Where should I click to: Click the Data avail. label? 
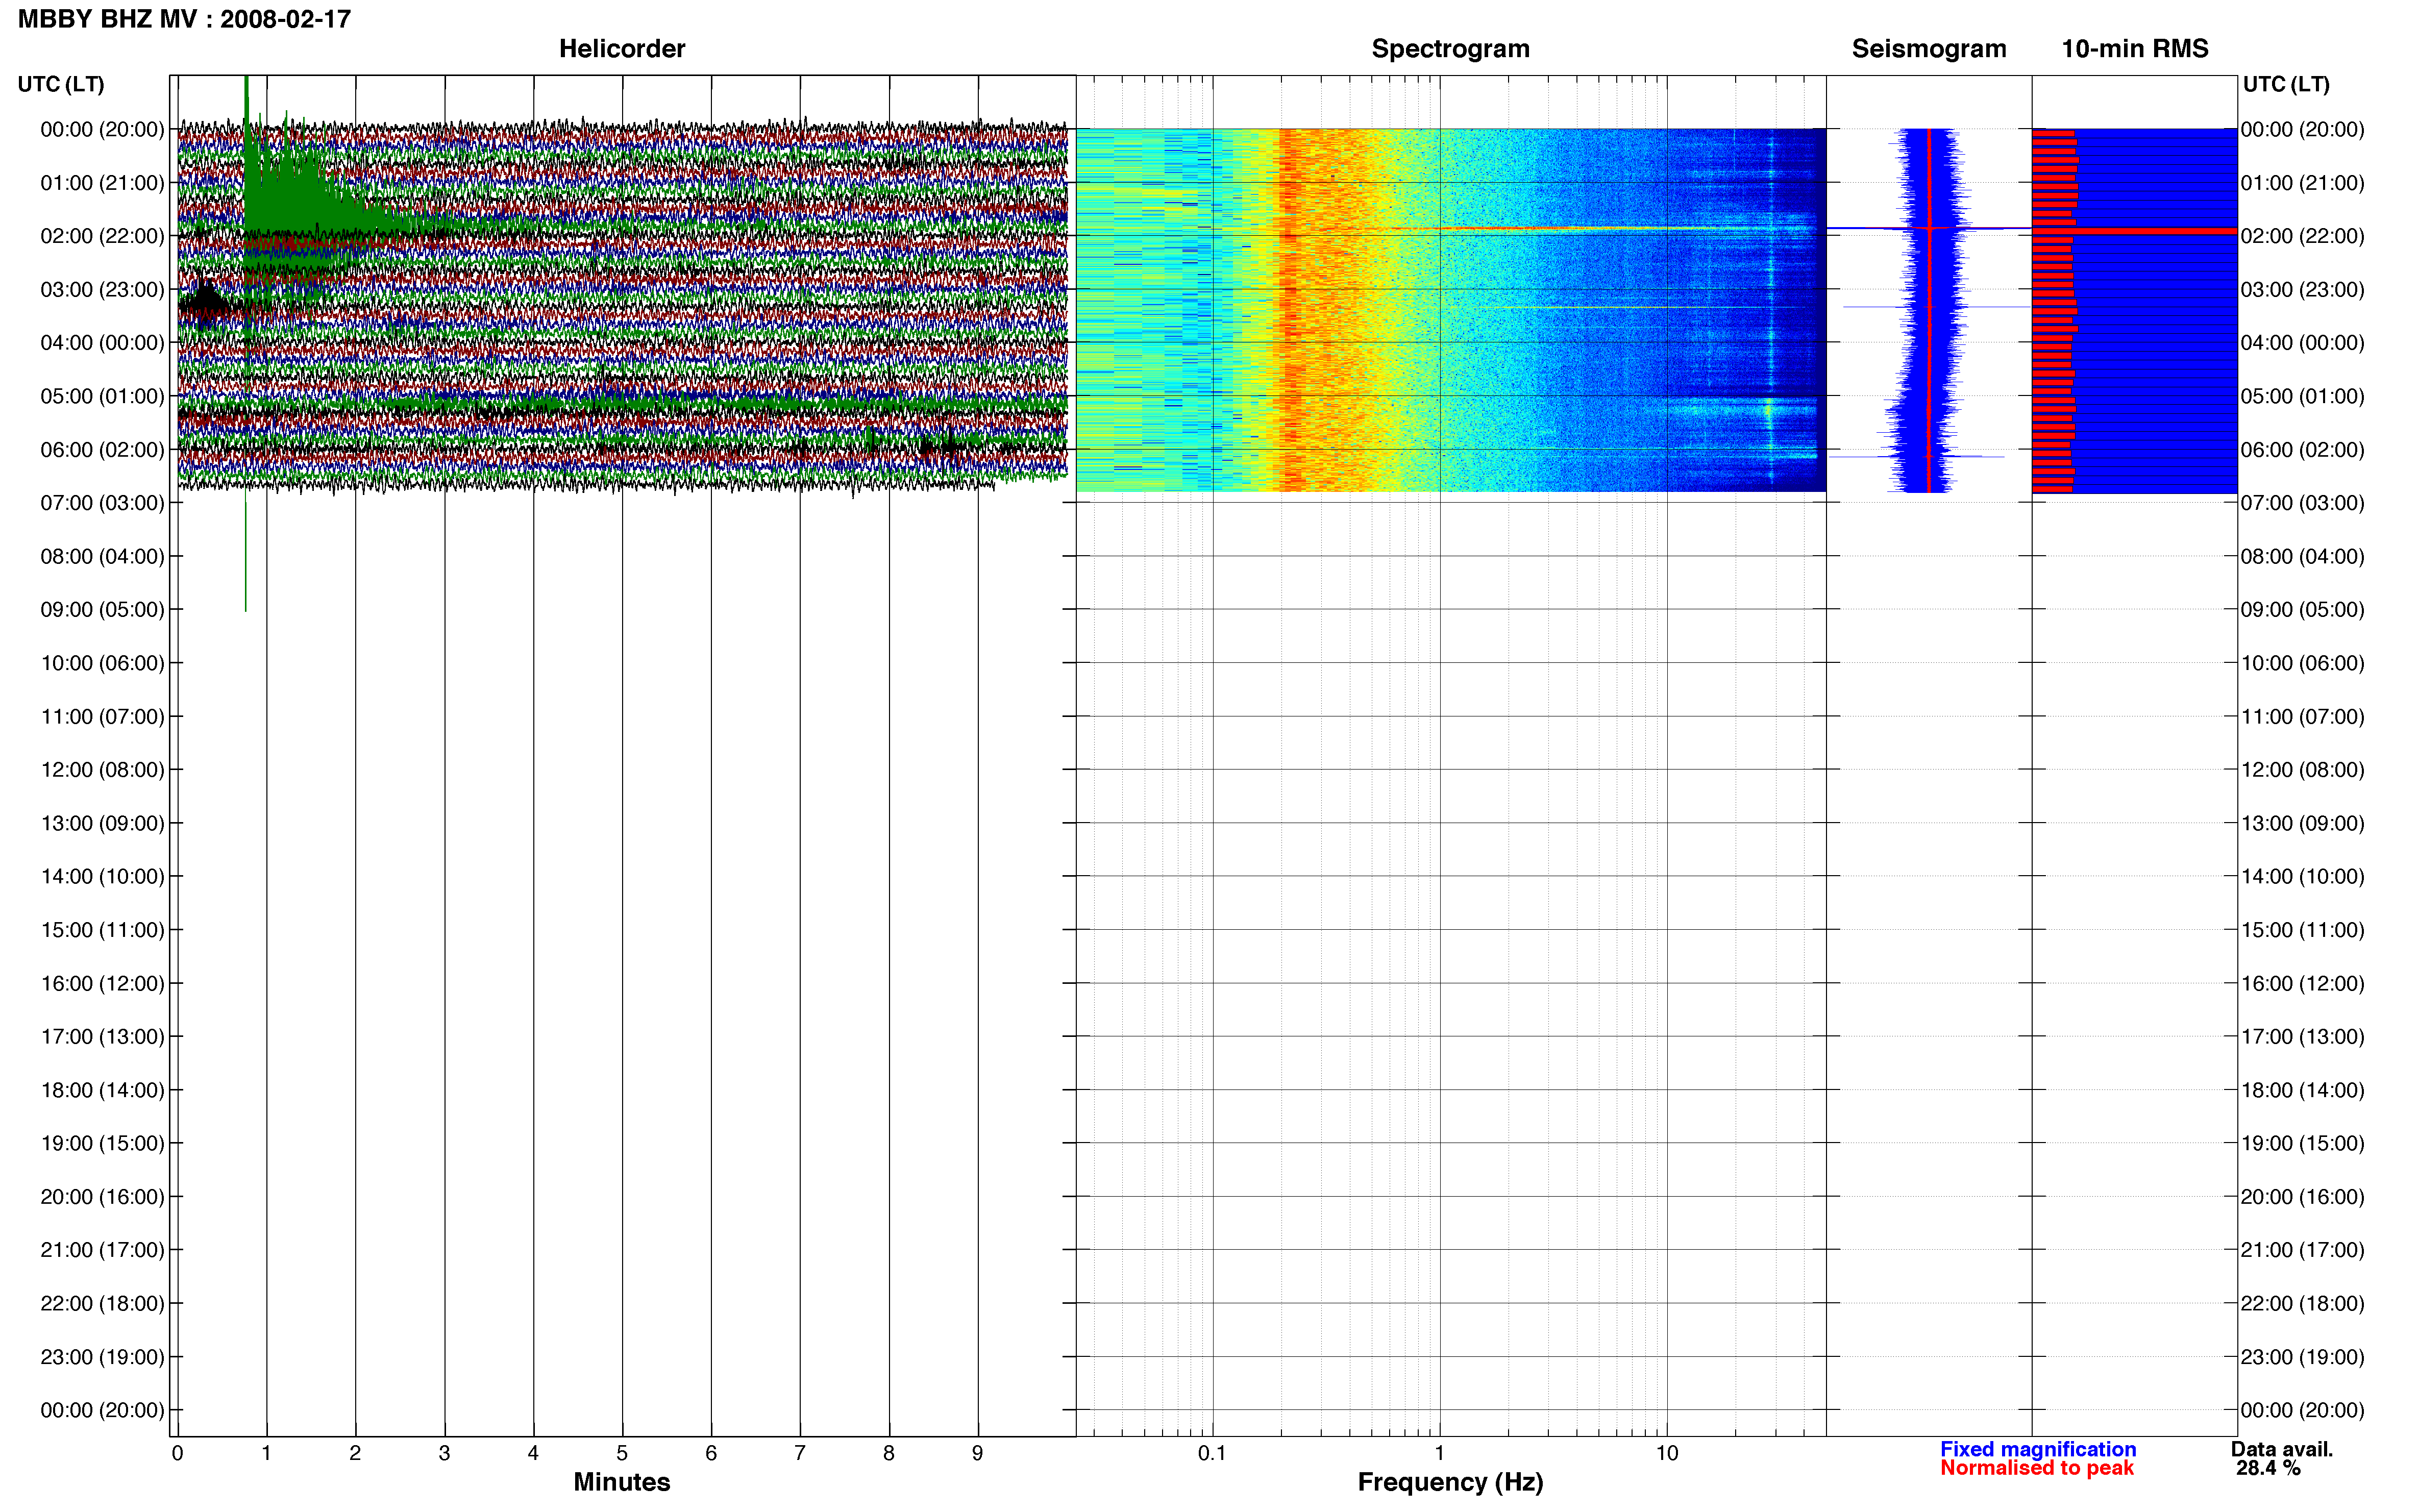(2281, 1449)
